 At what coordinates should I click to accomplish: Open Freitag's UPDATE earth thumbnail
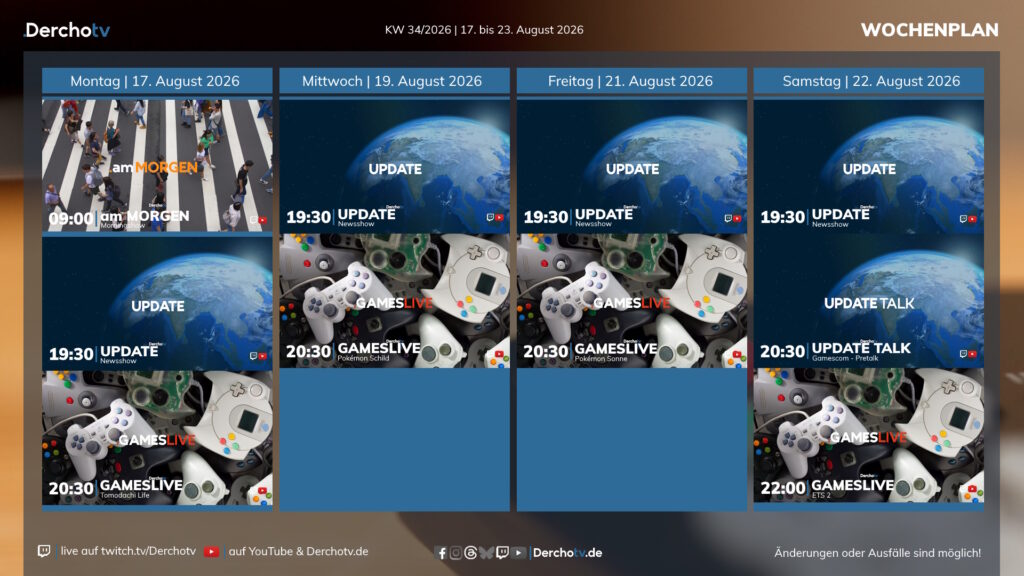632,166
